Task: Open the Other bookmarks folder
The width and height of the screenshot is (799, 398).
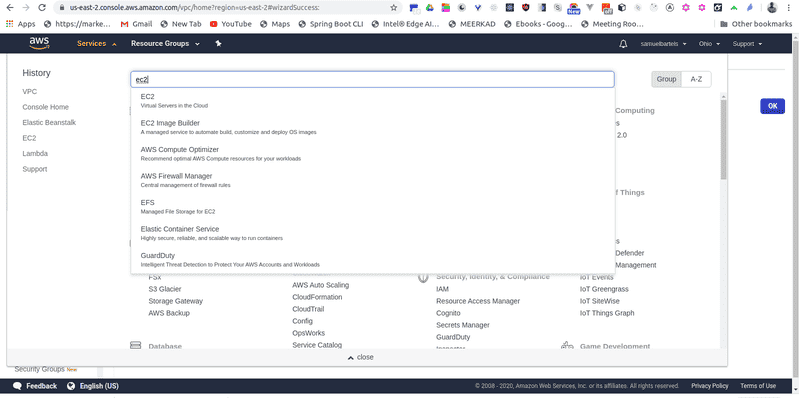Action: pyautogui.click(x=756, y=24)
